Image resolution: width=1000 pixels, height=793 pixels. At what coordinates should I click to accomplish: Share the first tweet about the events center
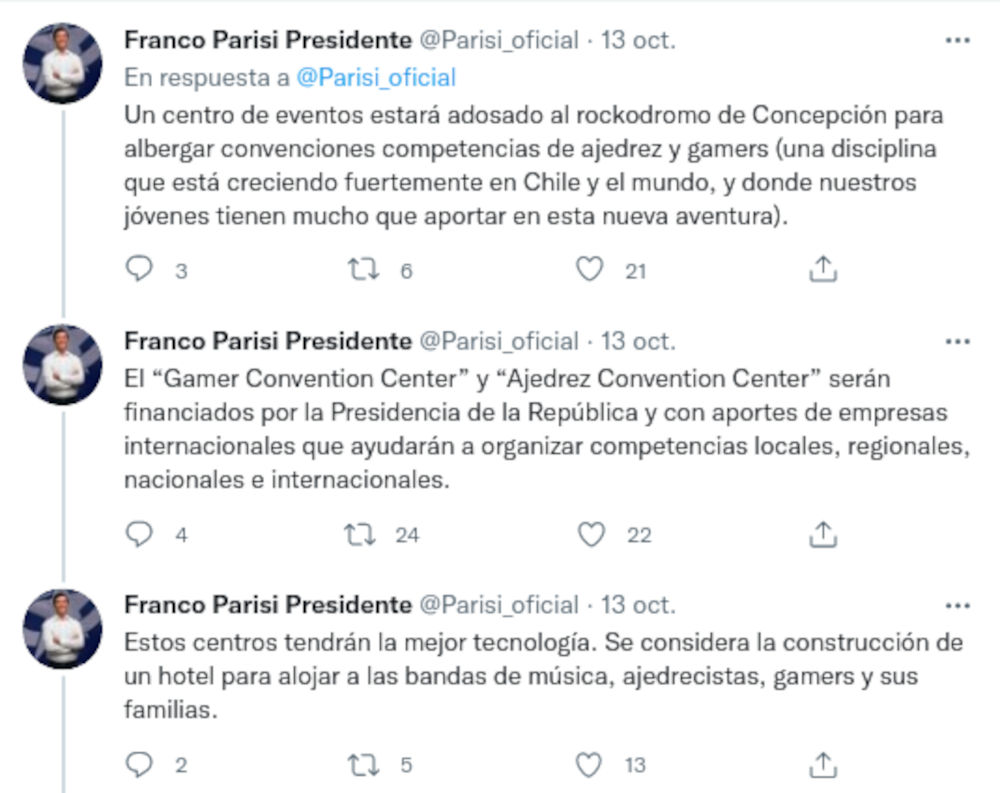822,269
